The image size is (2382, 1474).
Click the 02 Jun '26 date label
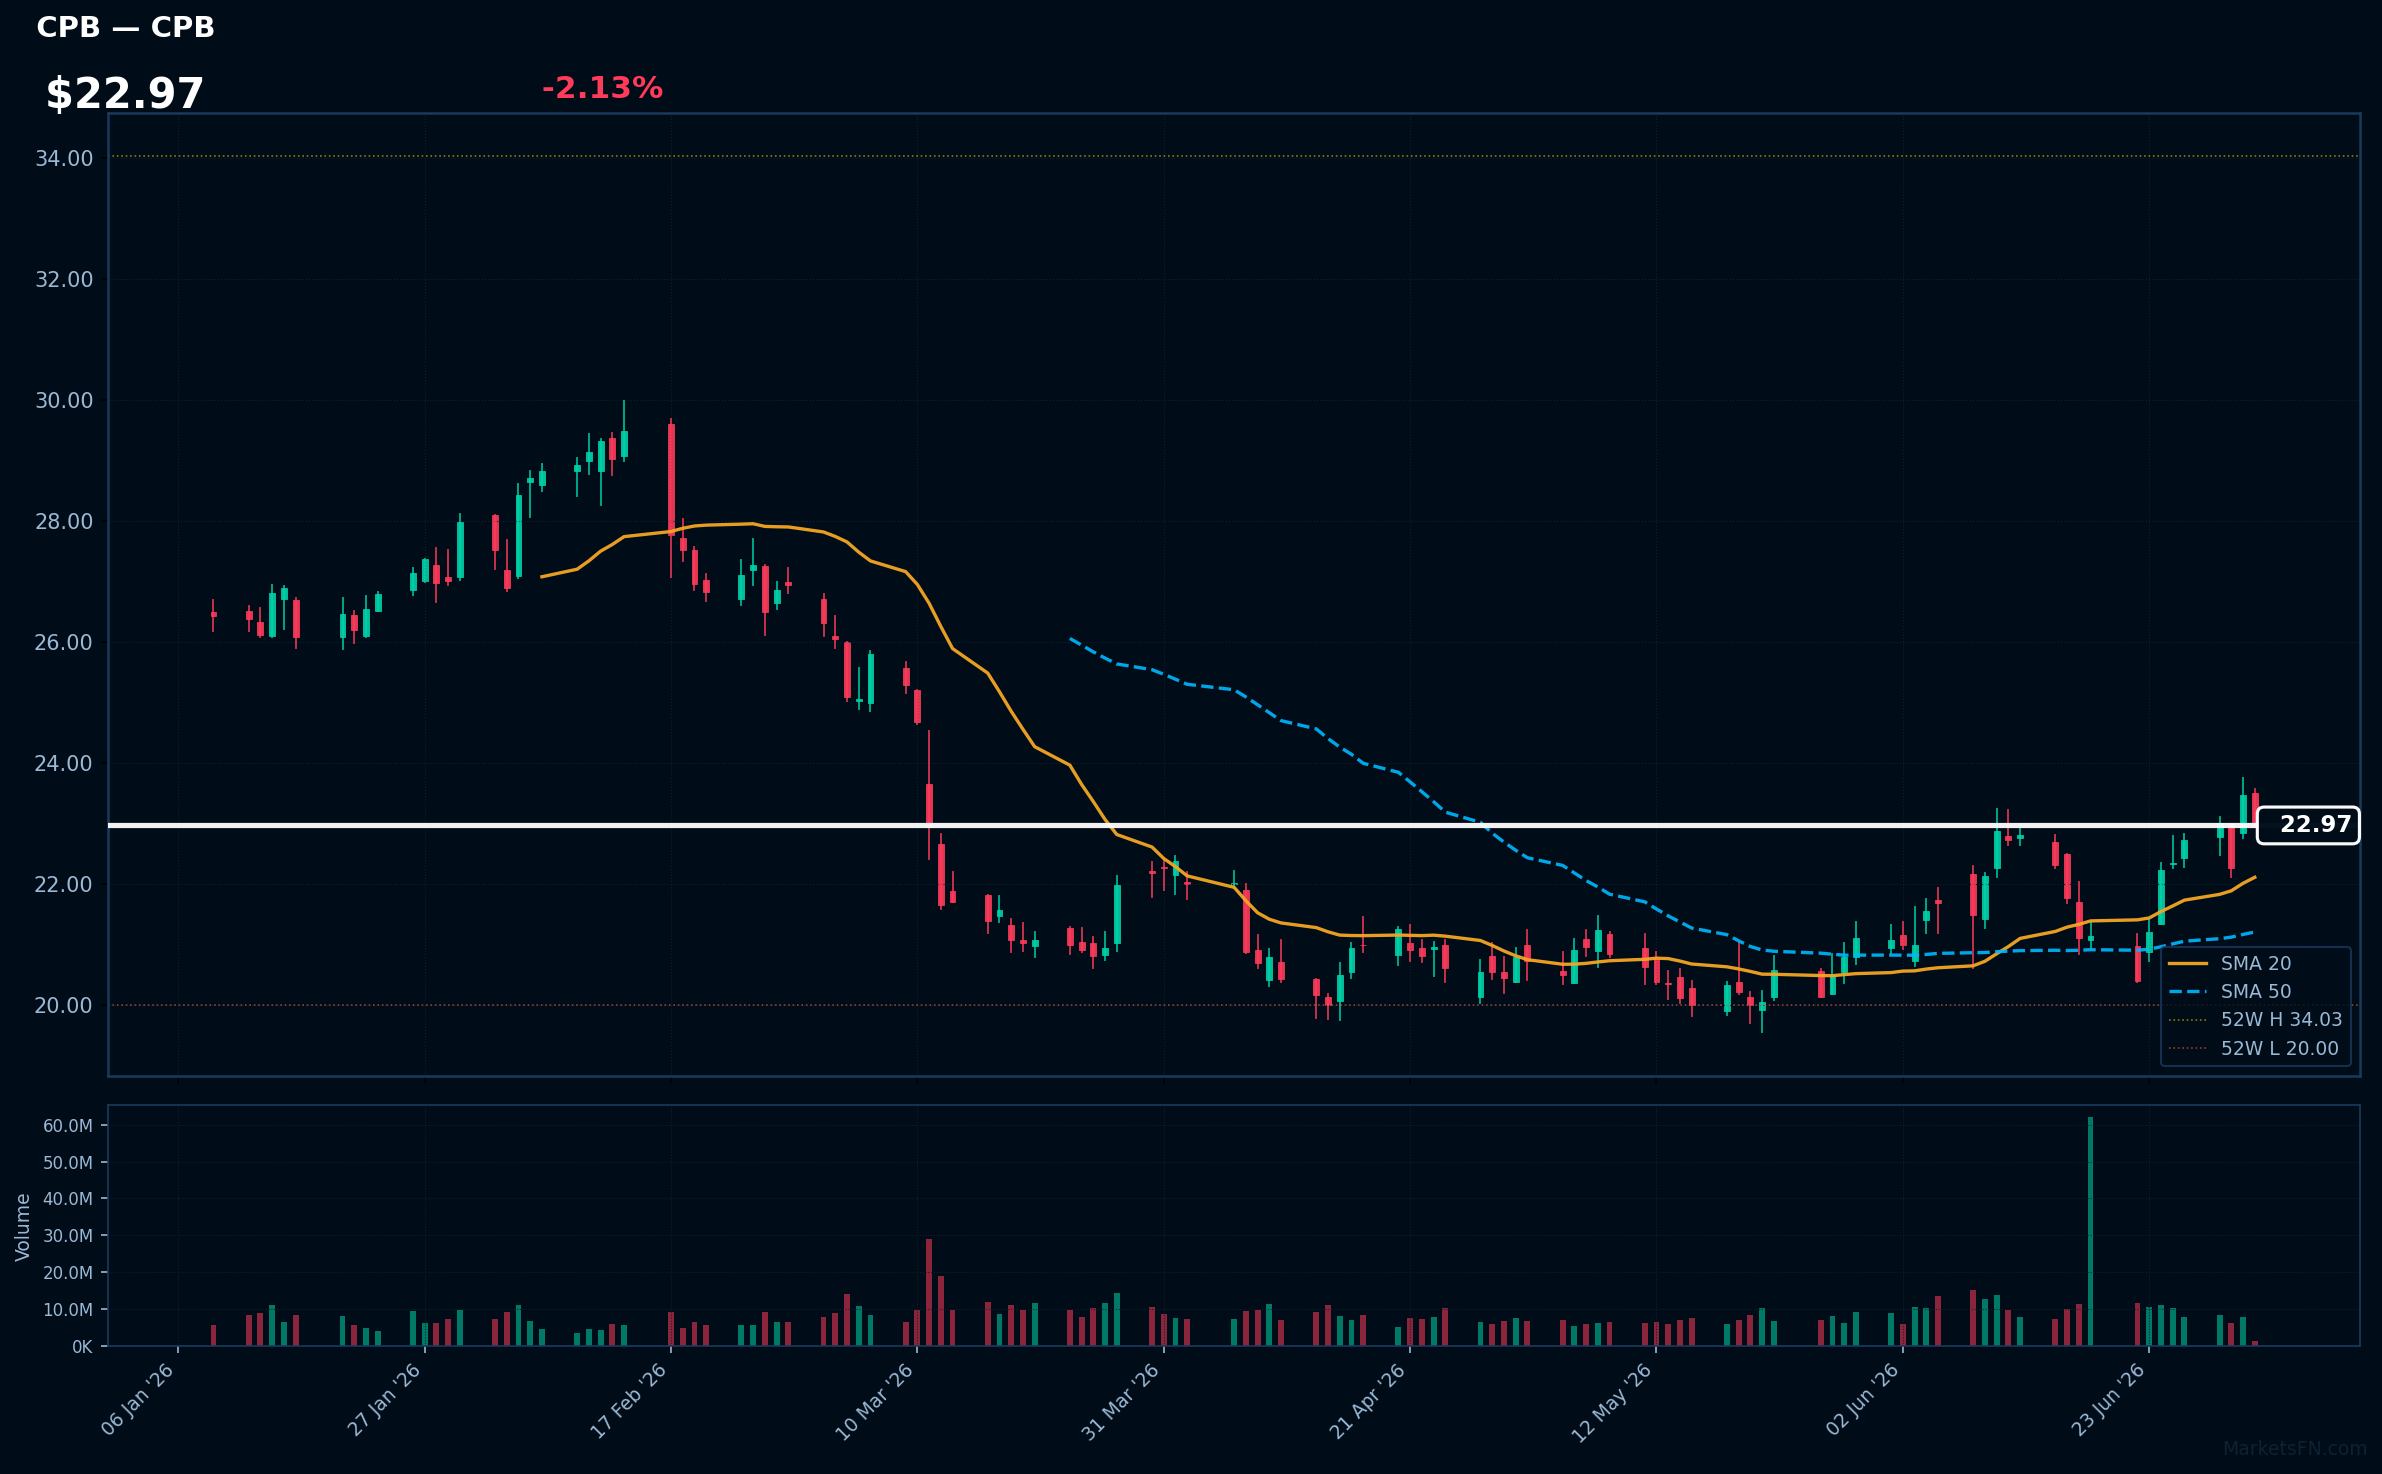tap(1861, 1400)
